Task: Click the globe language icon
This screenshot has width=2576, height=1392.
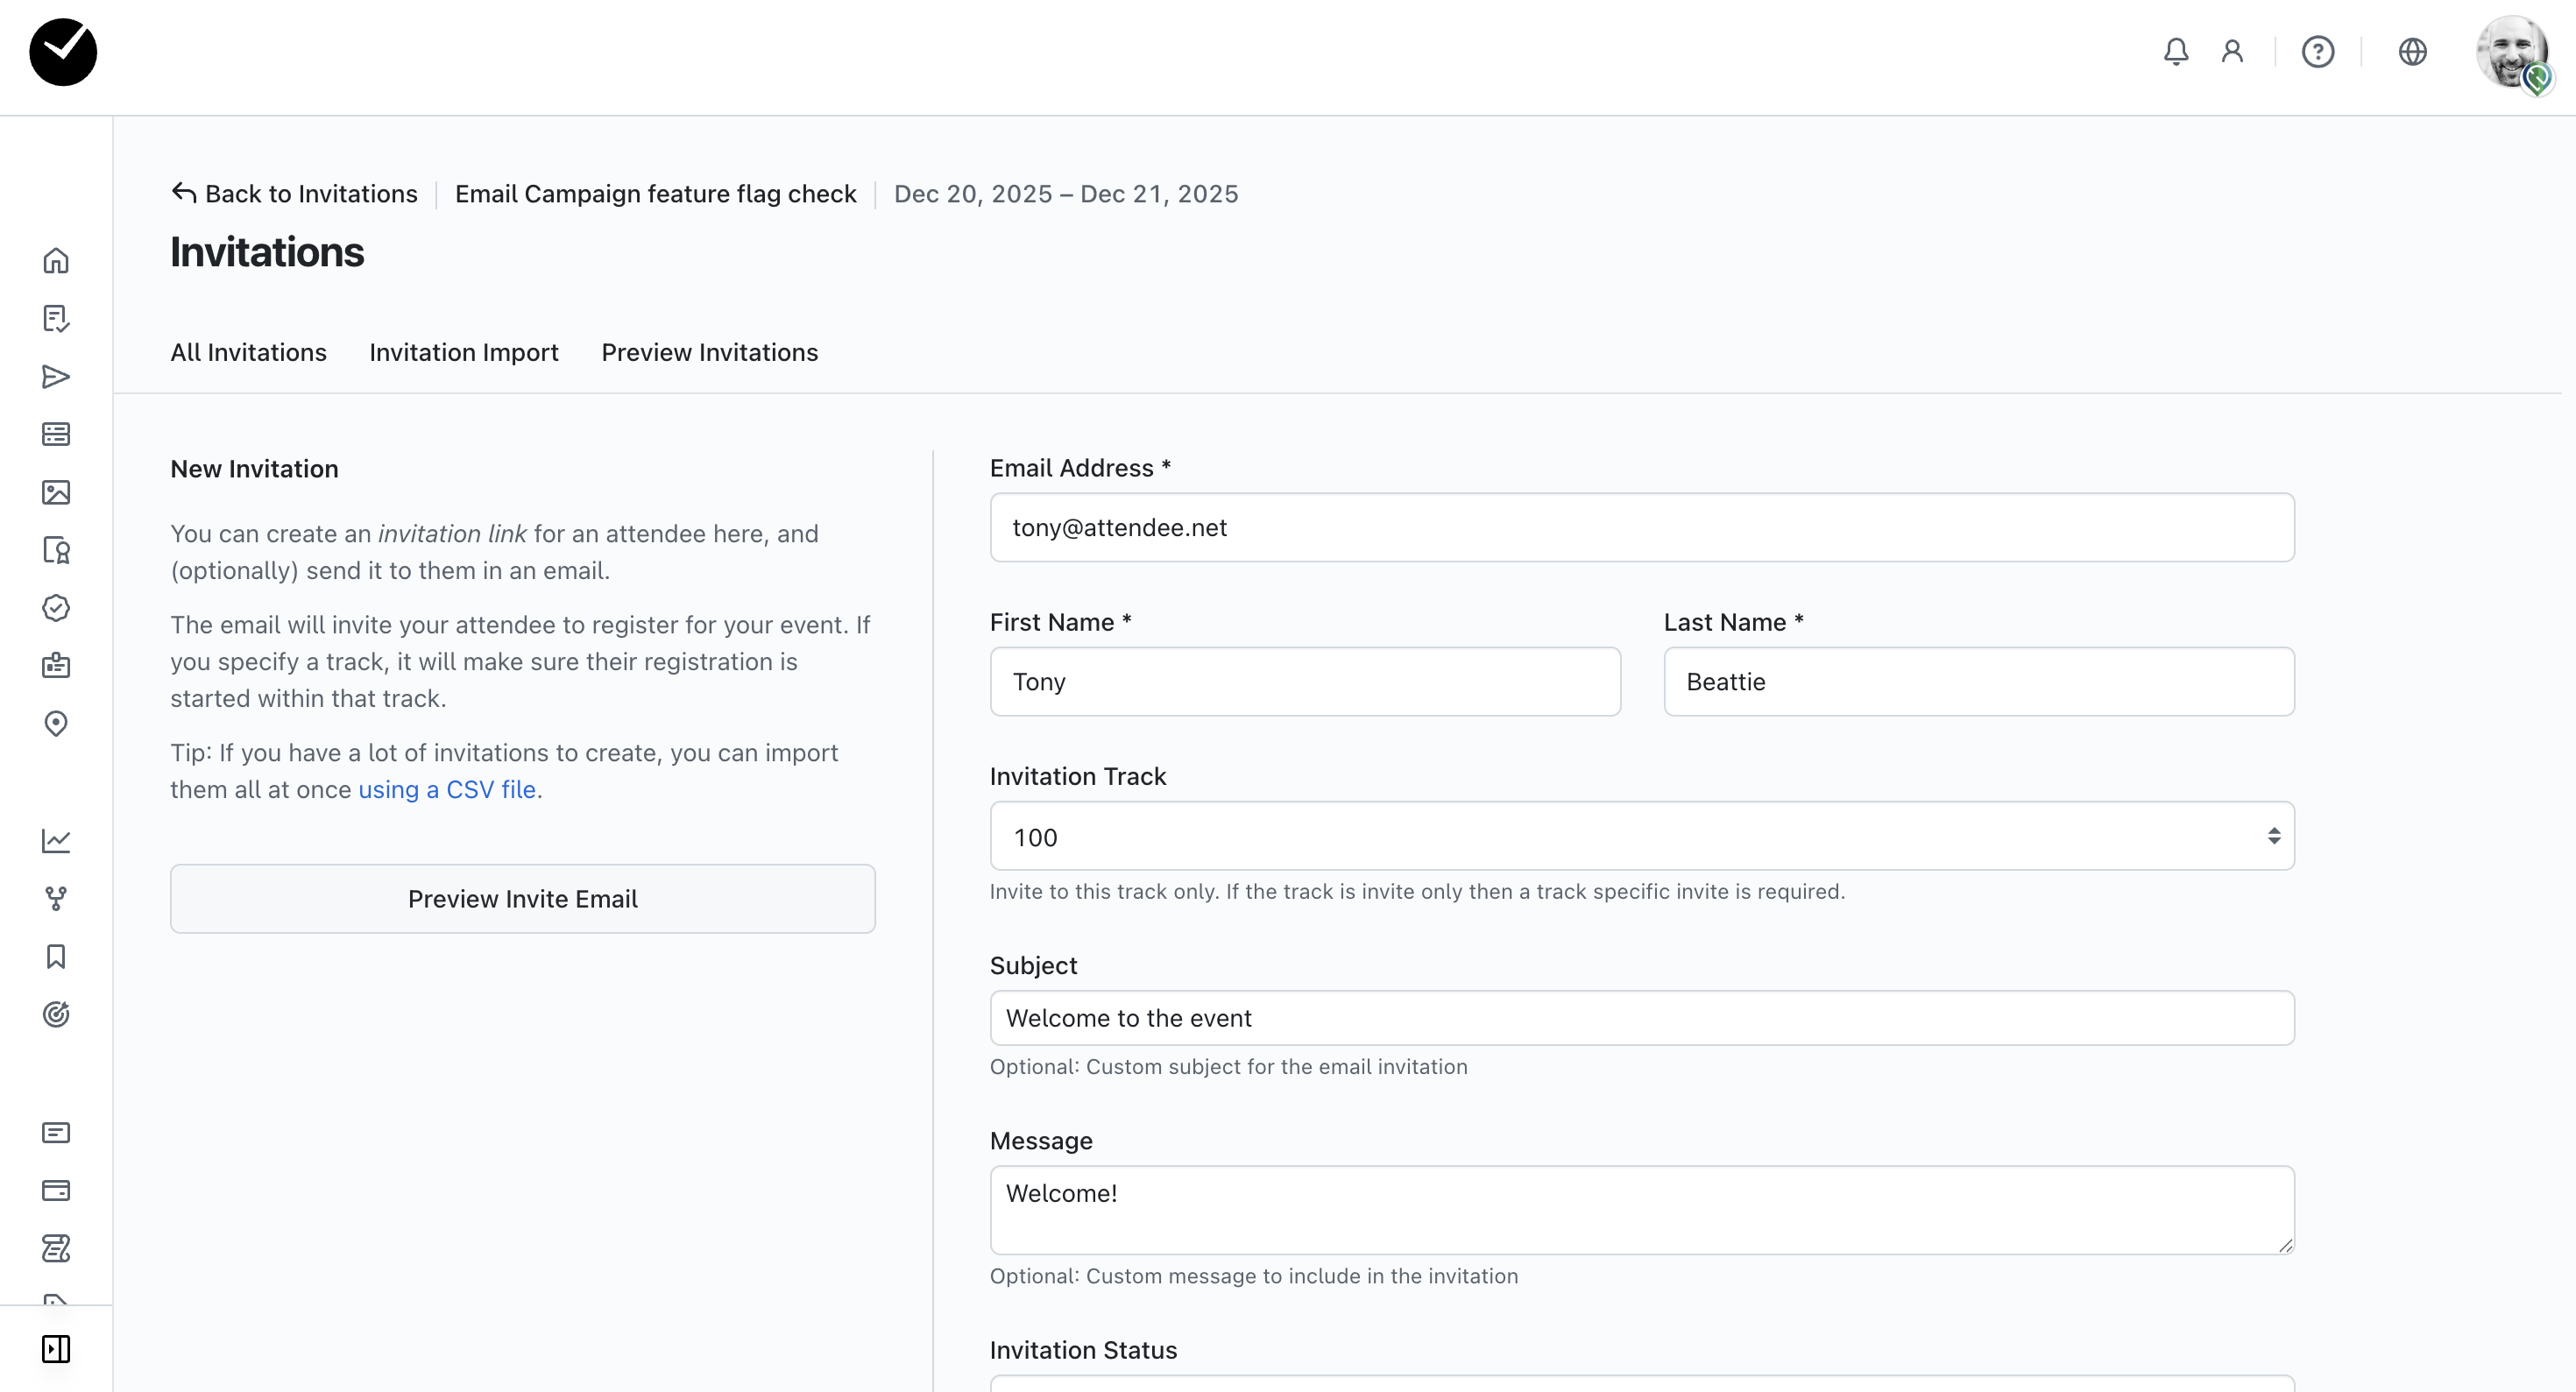Action: [2412, 52]
